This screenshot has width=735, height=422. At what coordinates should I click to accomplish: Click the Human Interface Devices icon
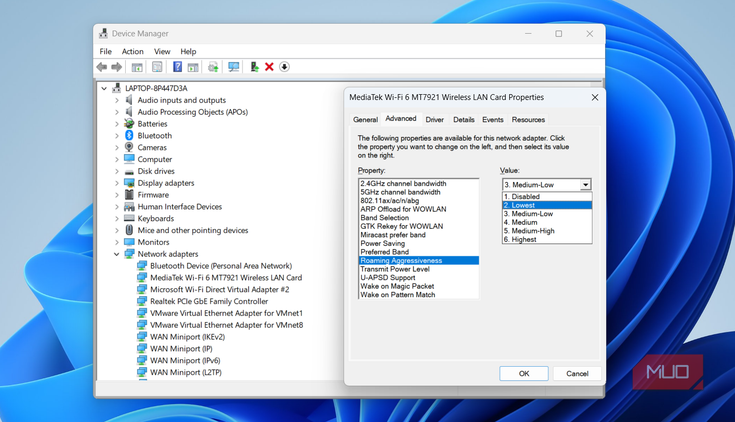click(129, 206)
